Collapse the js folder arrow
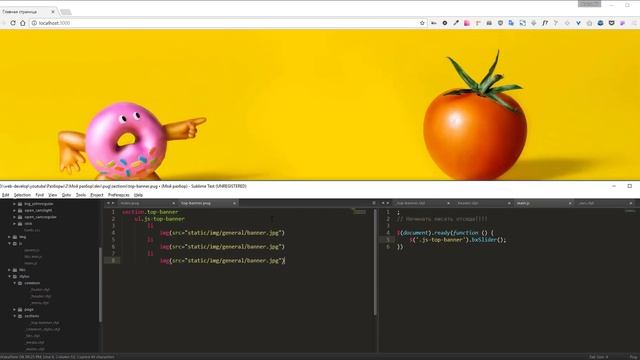The width and height of the screenshot is (640, 360). 9,243
